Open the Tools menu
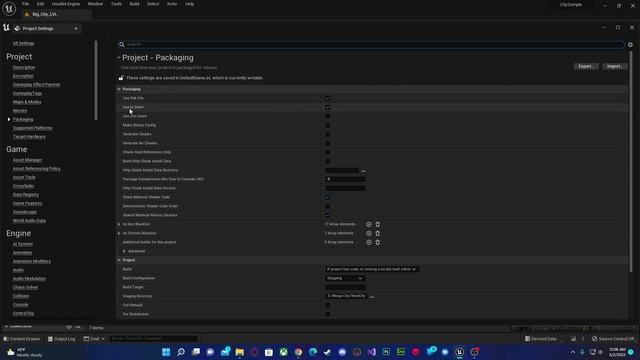This screenshot has width=640, height=360. pyautogui.click(x=116, y=4)
